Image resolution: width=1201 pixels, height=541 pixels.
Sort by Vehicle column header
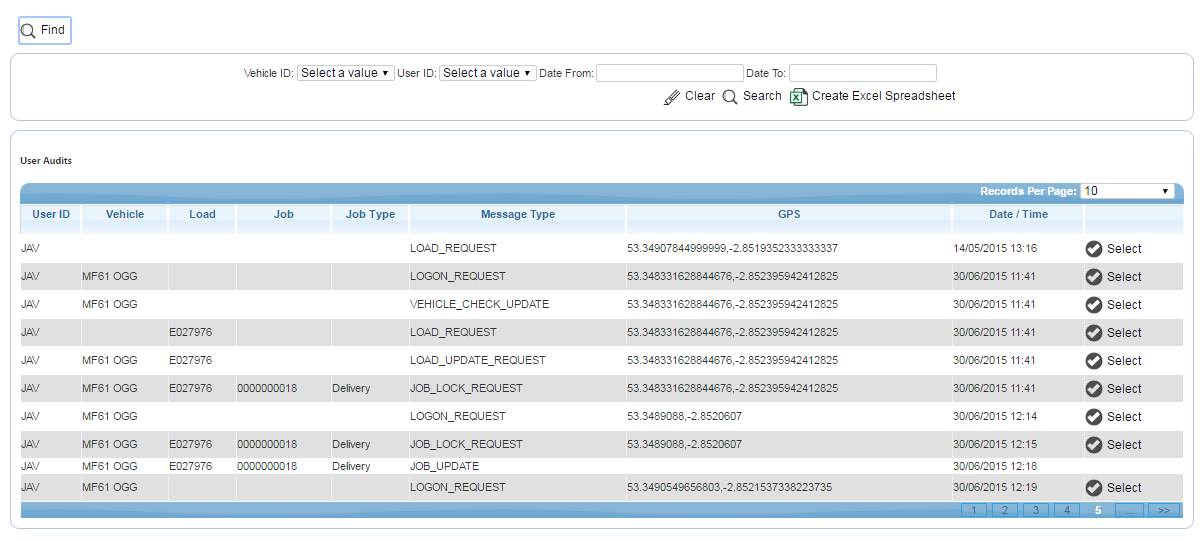pos(125,214)
